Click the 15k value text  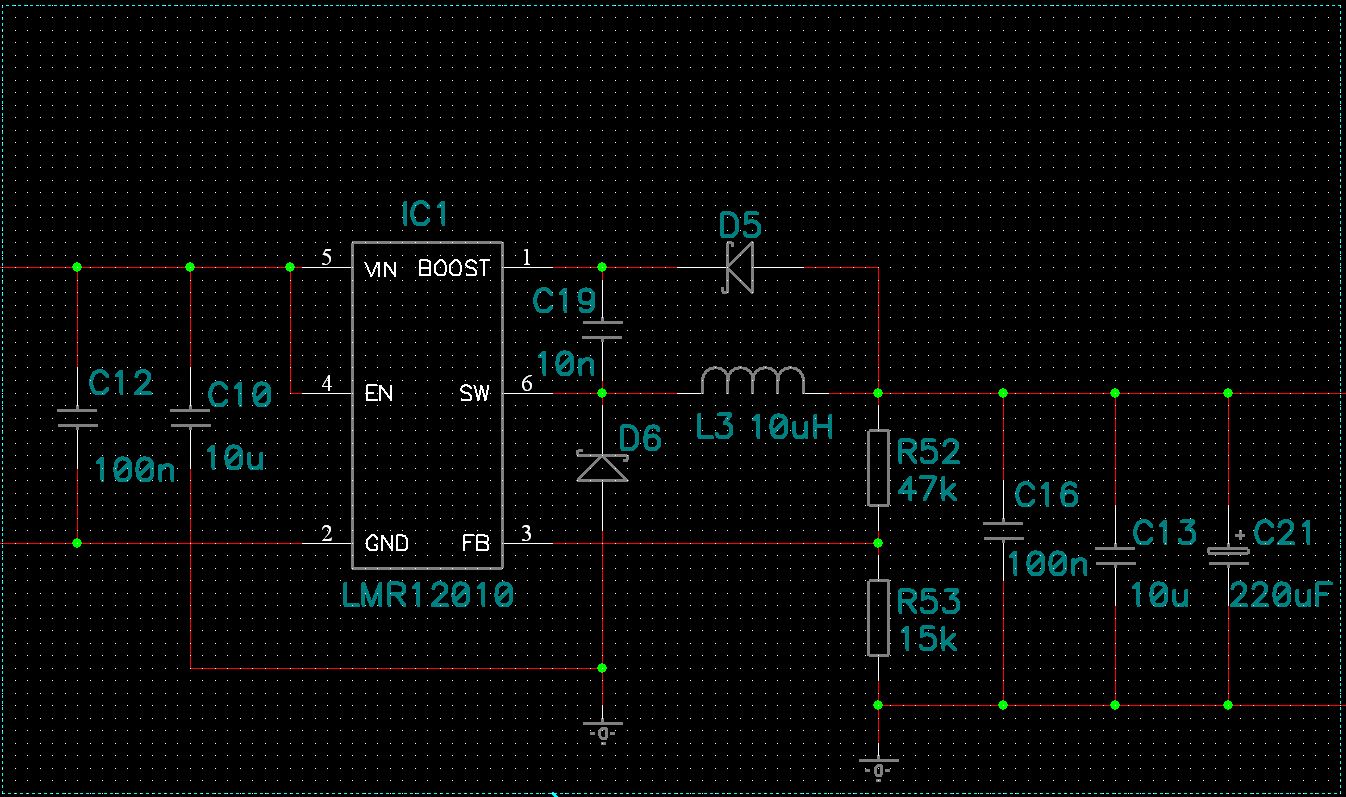(927, 639)
